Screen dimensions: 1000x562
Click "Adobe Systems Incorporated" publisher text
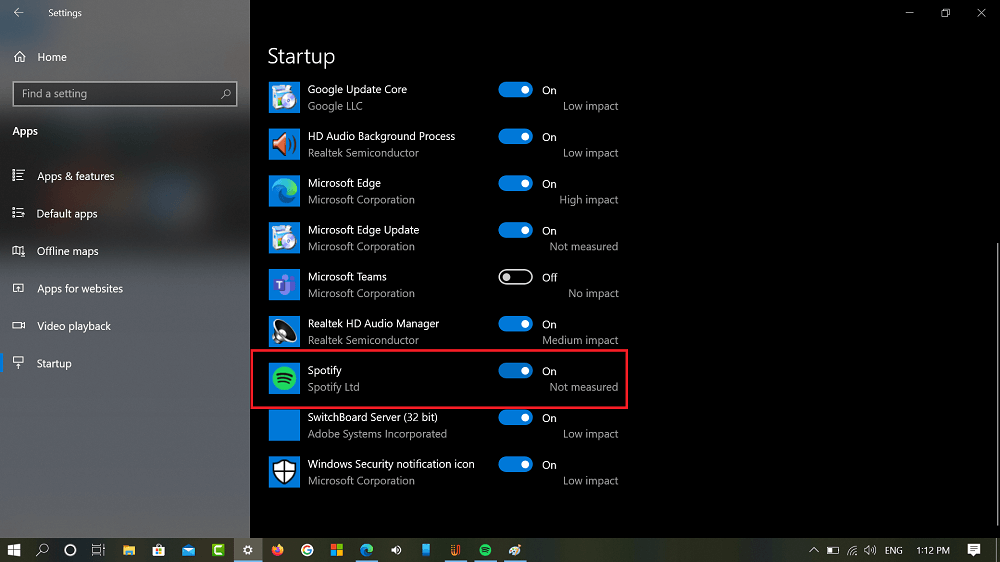click(377, 434)
